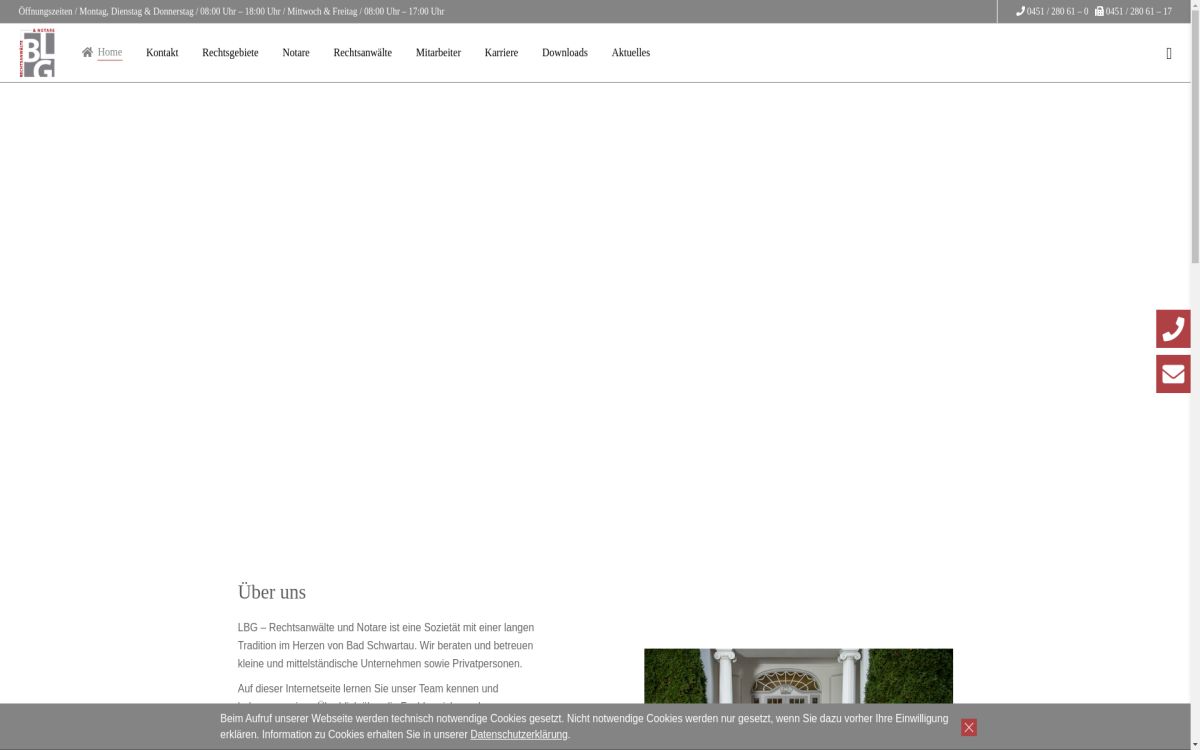Open the Kontakt menu item
The height and width of the screenshot is (750, 1200).
tap(162, 53)
